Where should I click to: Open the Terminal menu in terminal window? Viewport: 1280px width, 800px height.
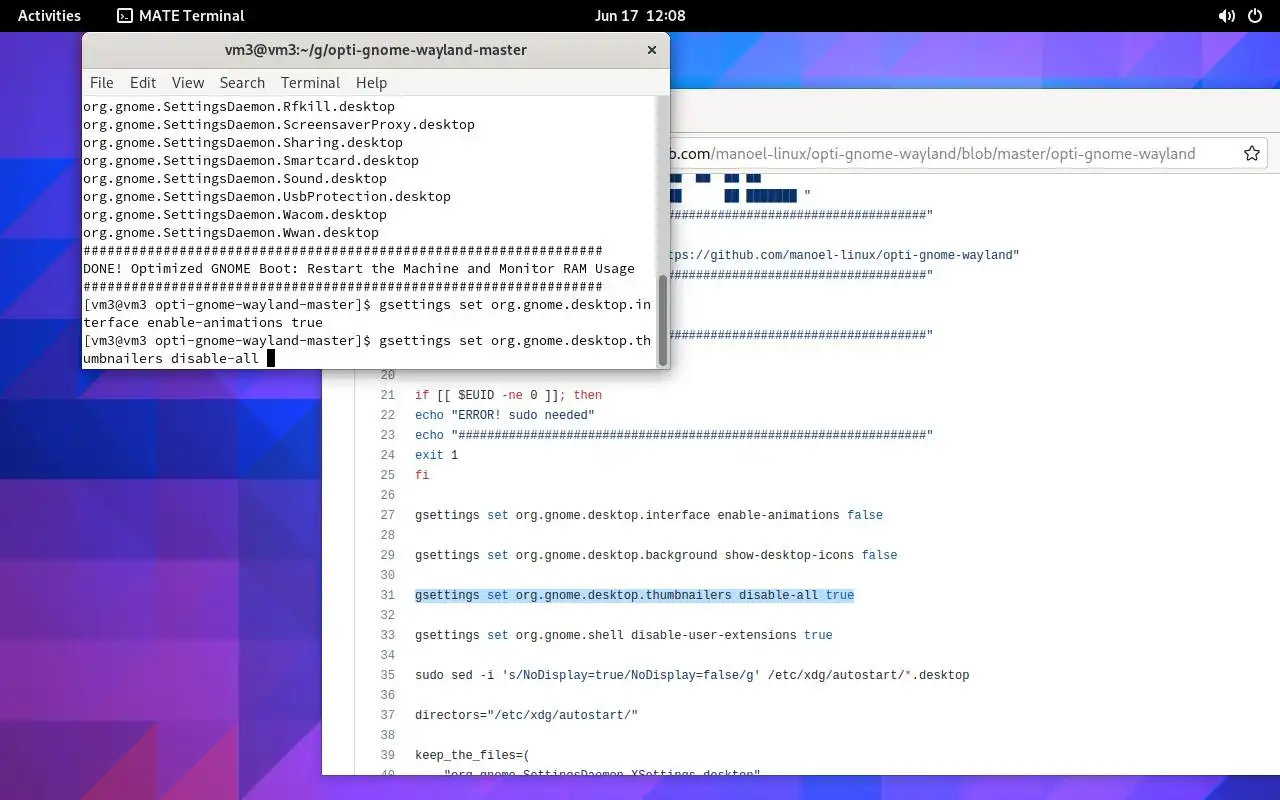coord(310,83)
